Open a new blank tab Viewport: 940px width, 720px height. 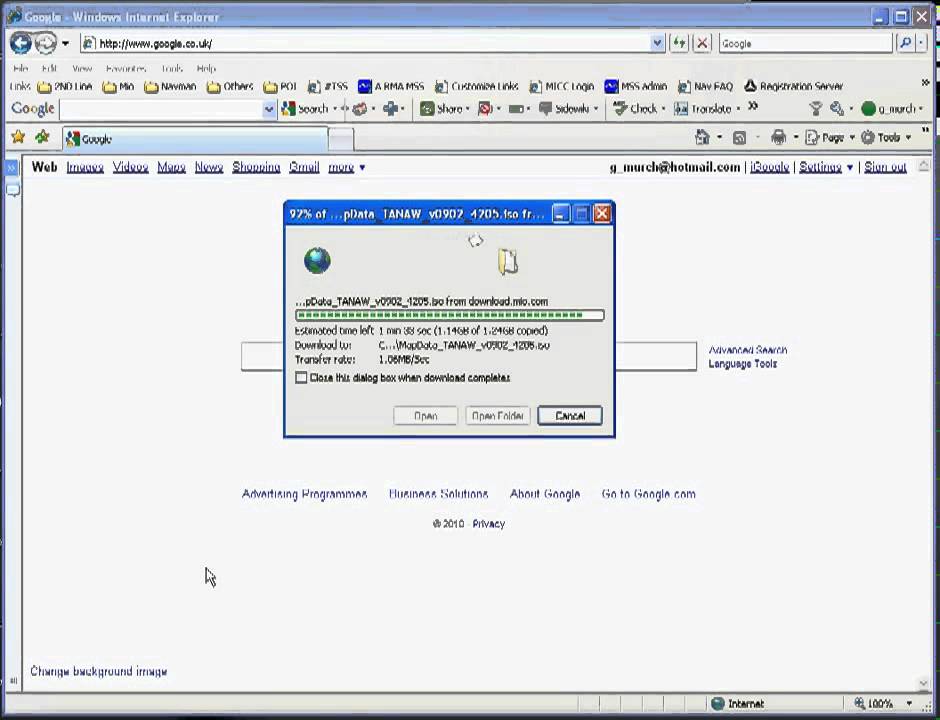[x=341, y=140]
